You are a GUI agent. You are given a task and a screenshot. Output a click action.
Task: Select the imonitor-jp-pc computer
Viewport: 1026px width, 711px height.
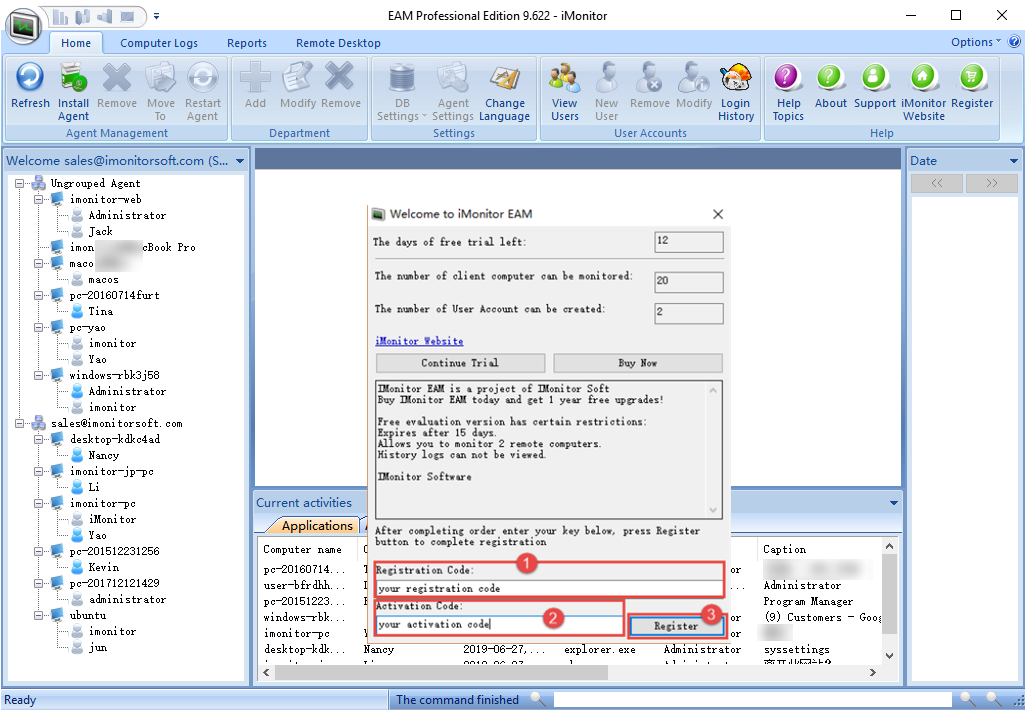(112, 472)
